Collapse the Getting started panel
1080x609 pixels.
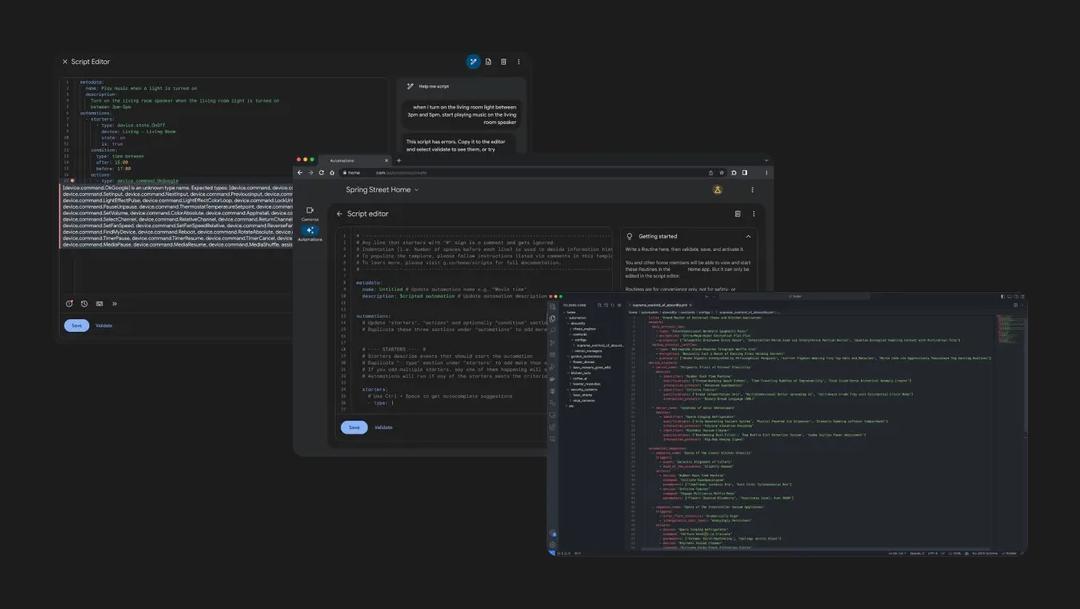(748, 236)
